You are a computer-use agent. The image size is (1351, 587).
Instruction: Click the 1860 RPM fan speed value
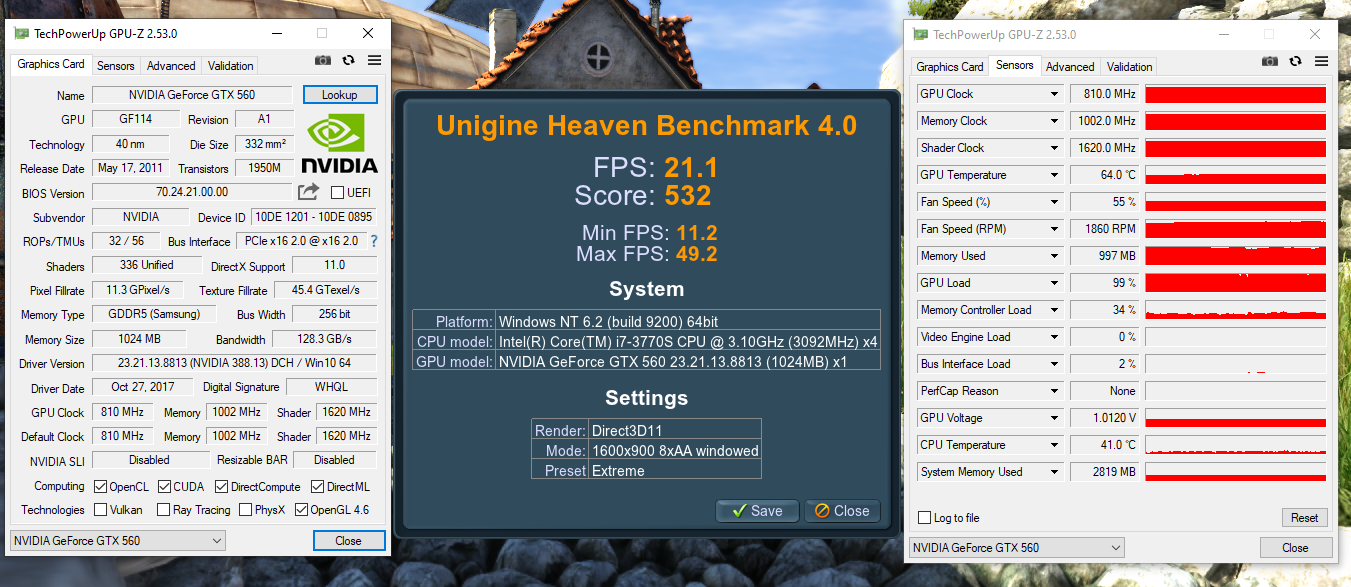(x=1105, y=229)
